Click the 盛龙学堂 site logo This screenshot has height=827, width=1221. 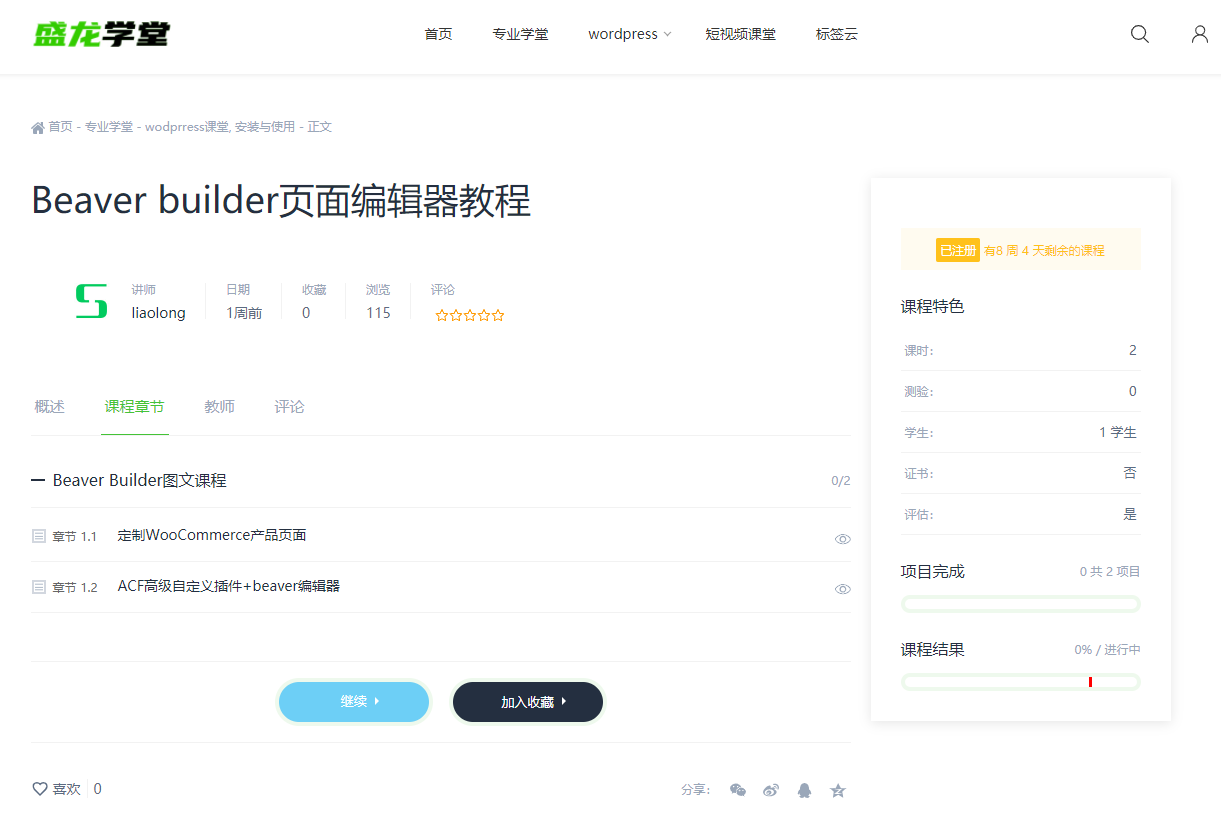click(101, 34)
